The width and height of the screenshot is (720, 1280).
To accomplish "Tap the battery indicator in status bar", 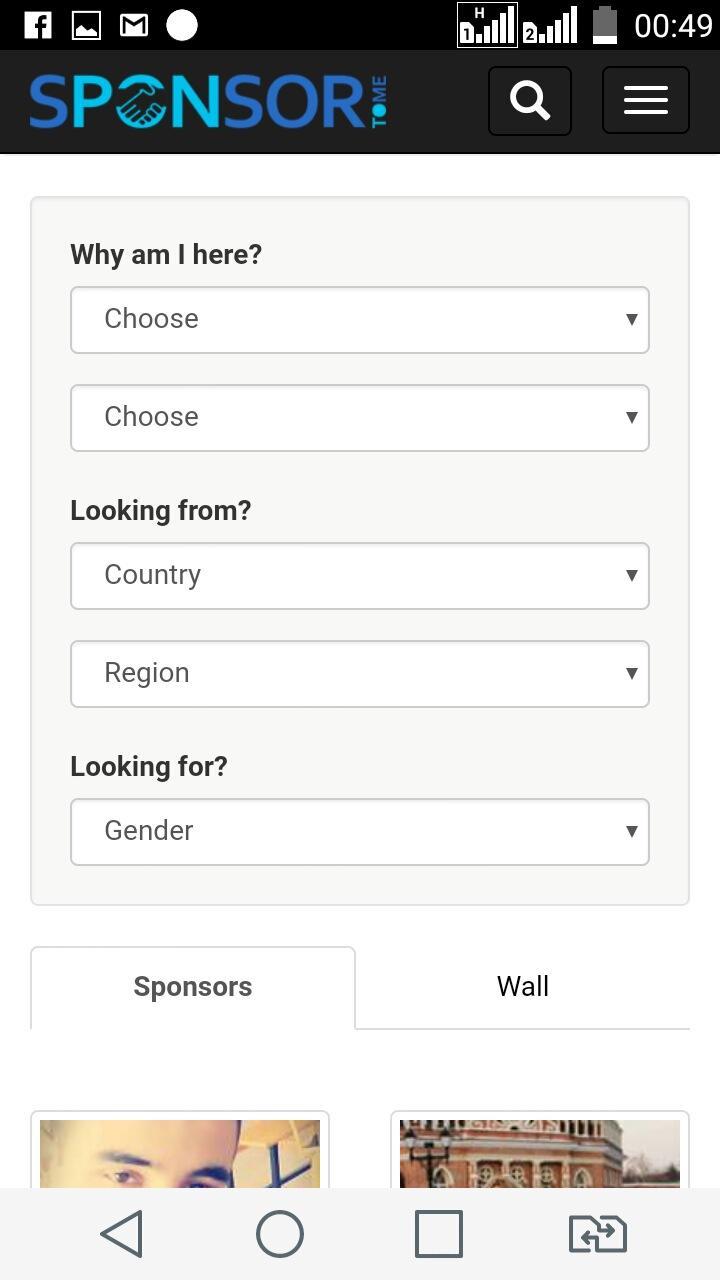I will 605,25.
